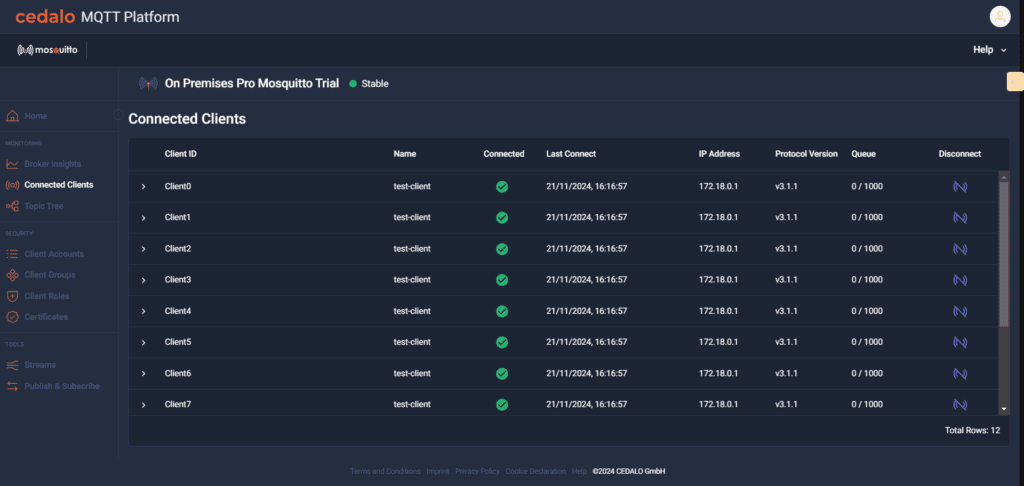This screenshot has height=486, width=1024.
Task: Collapse the sidebar with the round arrow button
Action: (118, 114)
